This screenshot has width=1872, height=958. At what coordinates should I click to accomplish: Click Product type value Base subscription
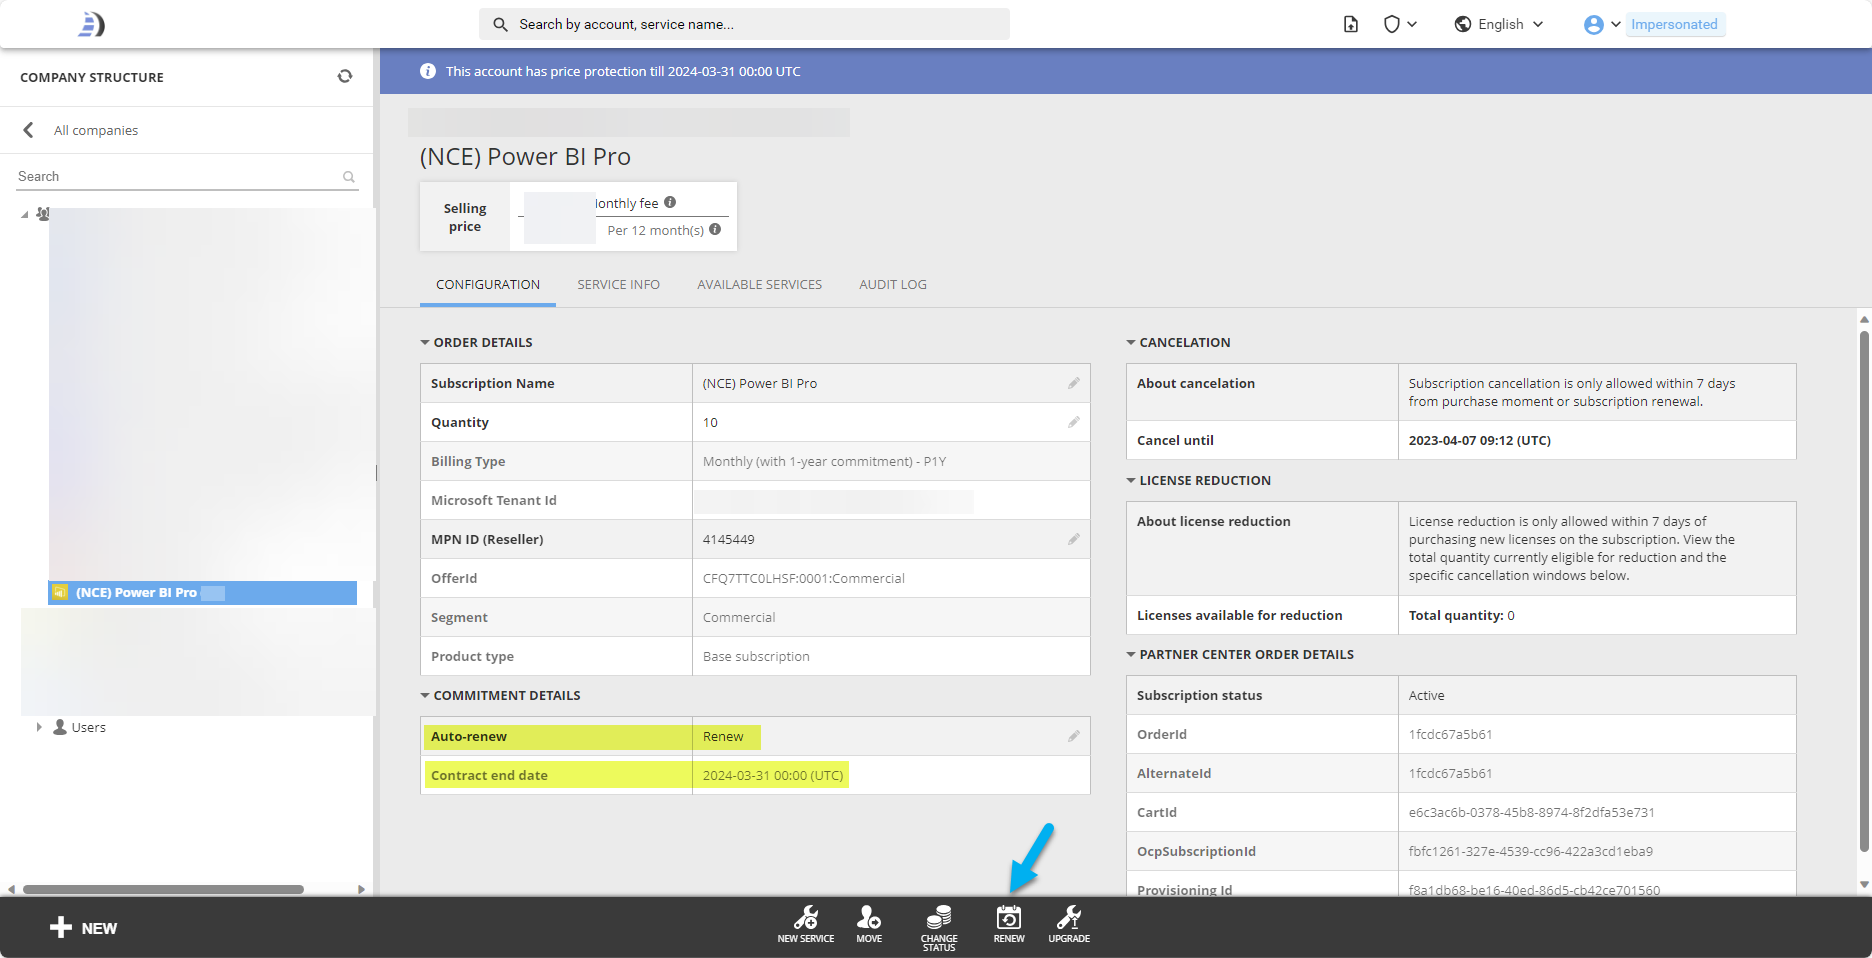(756, 656)
